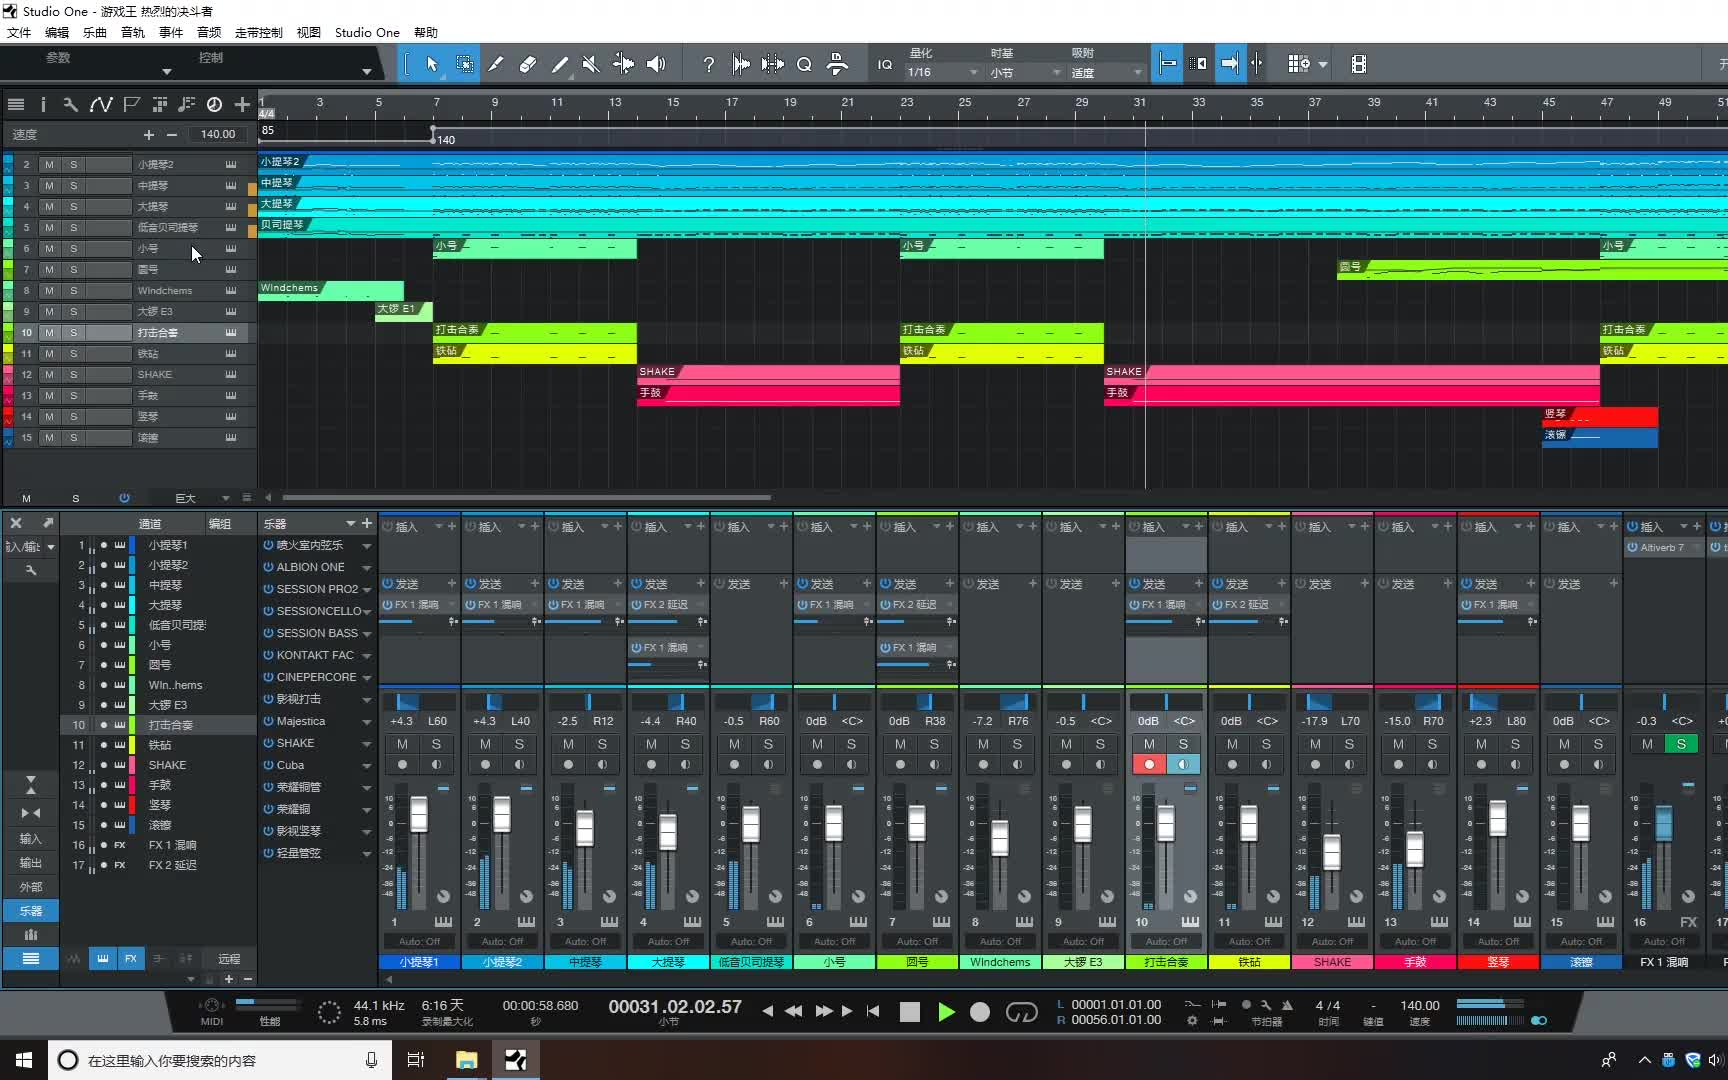
Task: Open the IQ input quantize option
Action: coord(885,64)
